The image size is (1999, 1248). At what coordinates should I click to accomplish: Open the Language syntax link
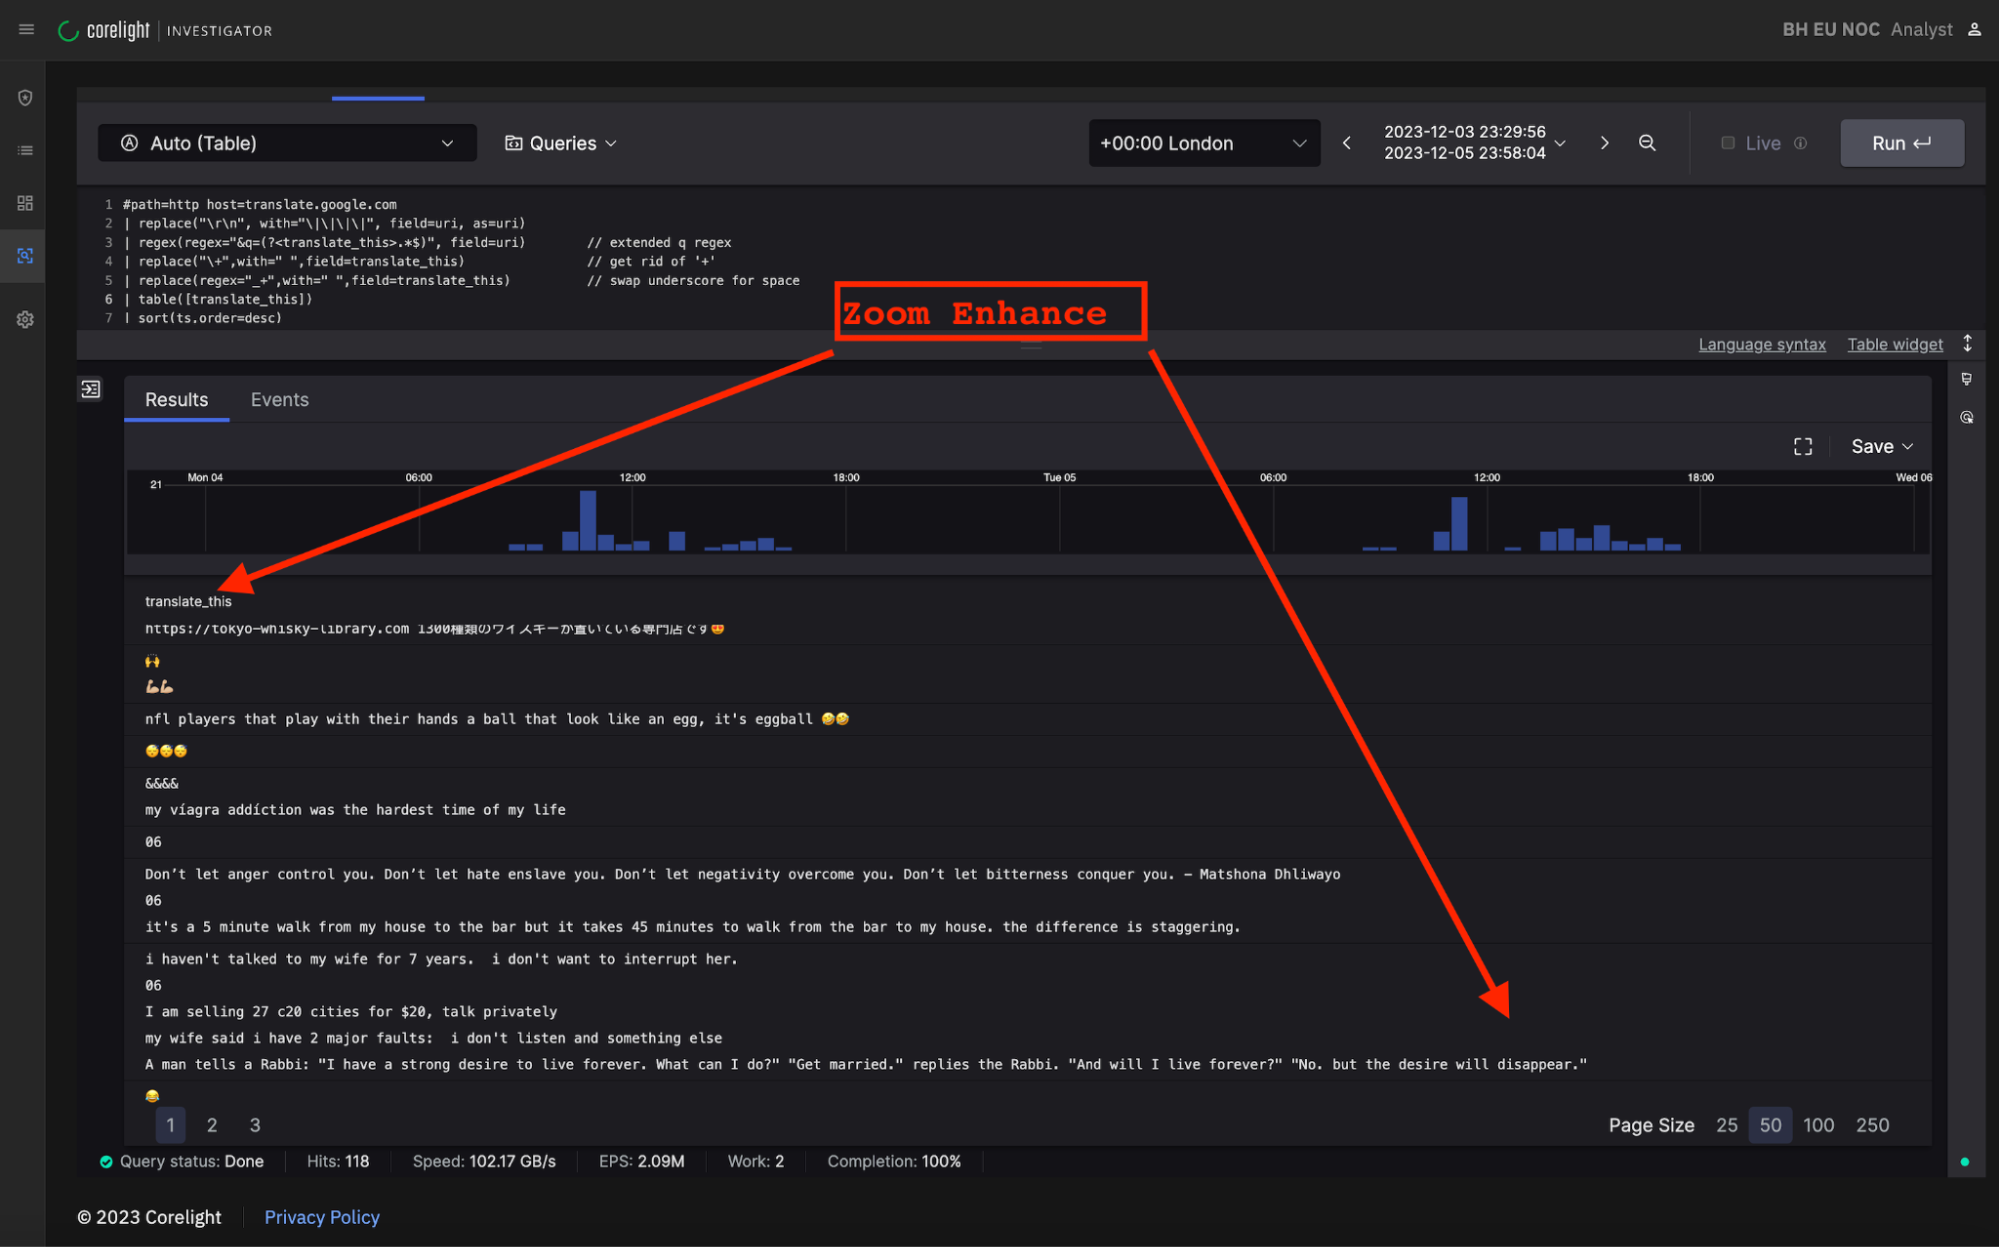(x=1761, y=345)
